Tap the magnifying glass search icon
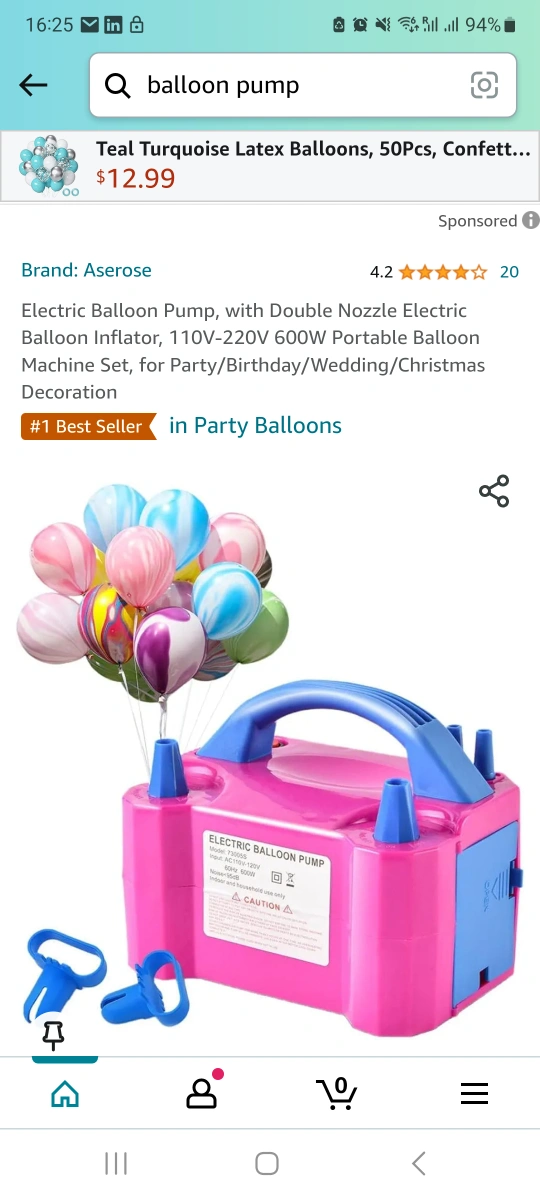Image resolution: width=540 pixels, height=1200 pixels. click(x=118, y=87)
